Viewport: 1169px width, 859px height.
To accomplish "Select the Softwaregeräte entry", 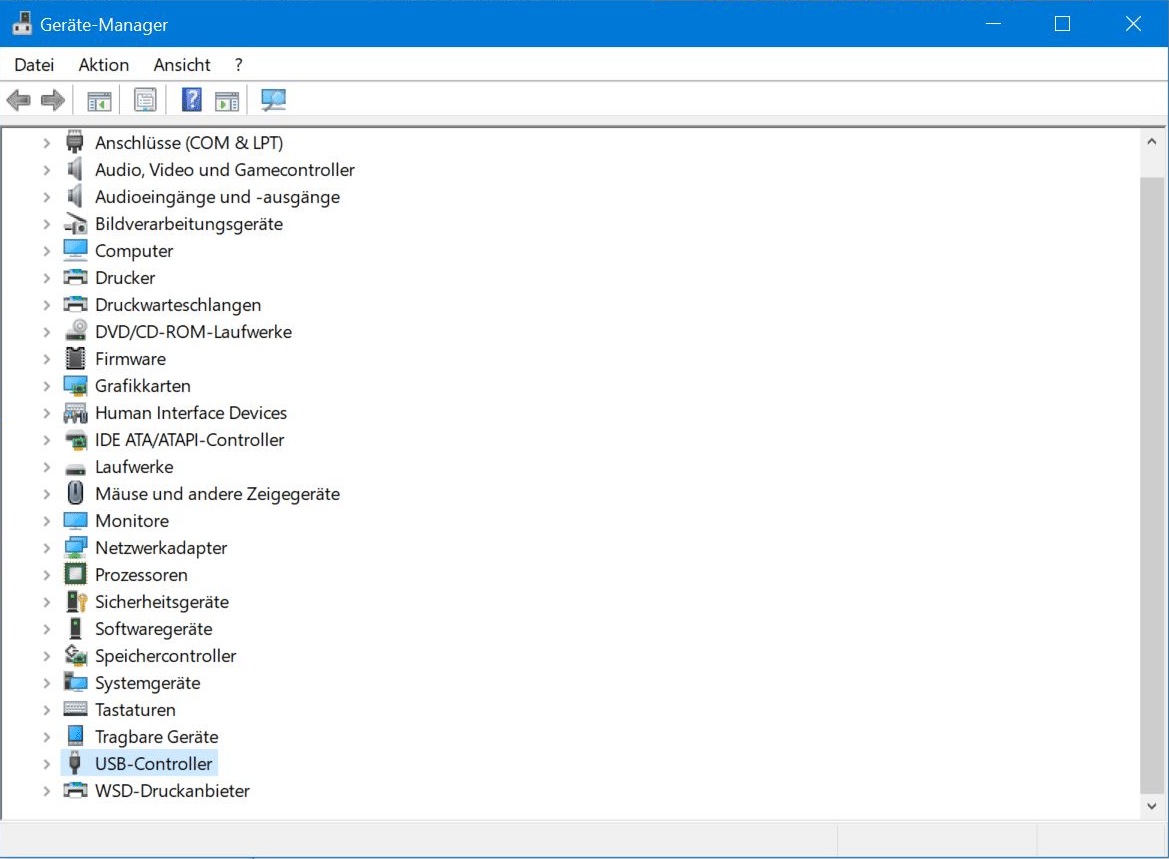I will point(154,629).
